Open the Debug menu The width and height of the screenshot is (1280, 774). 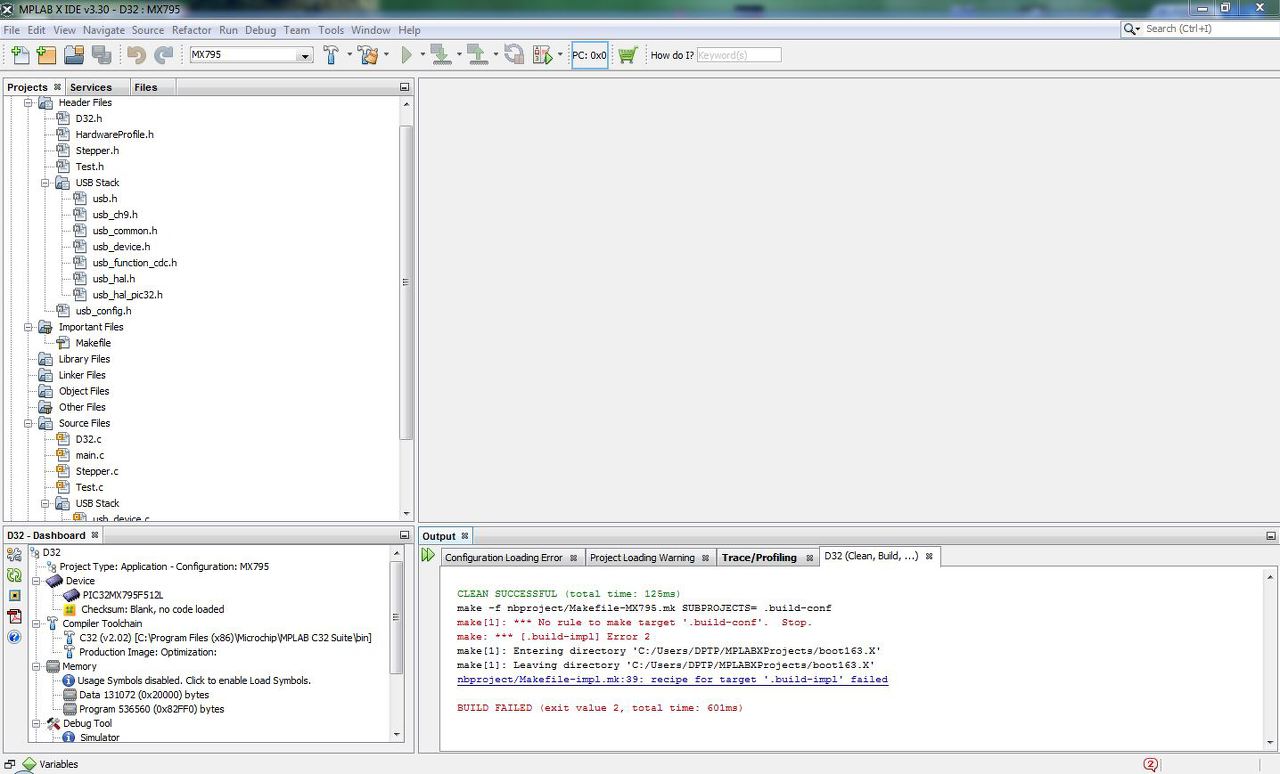(x=260, y=30)
